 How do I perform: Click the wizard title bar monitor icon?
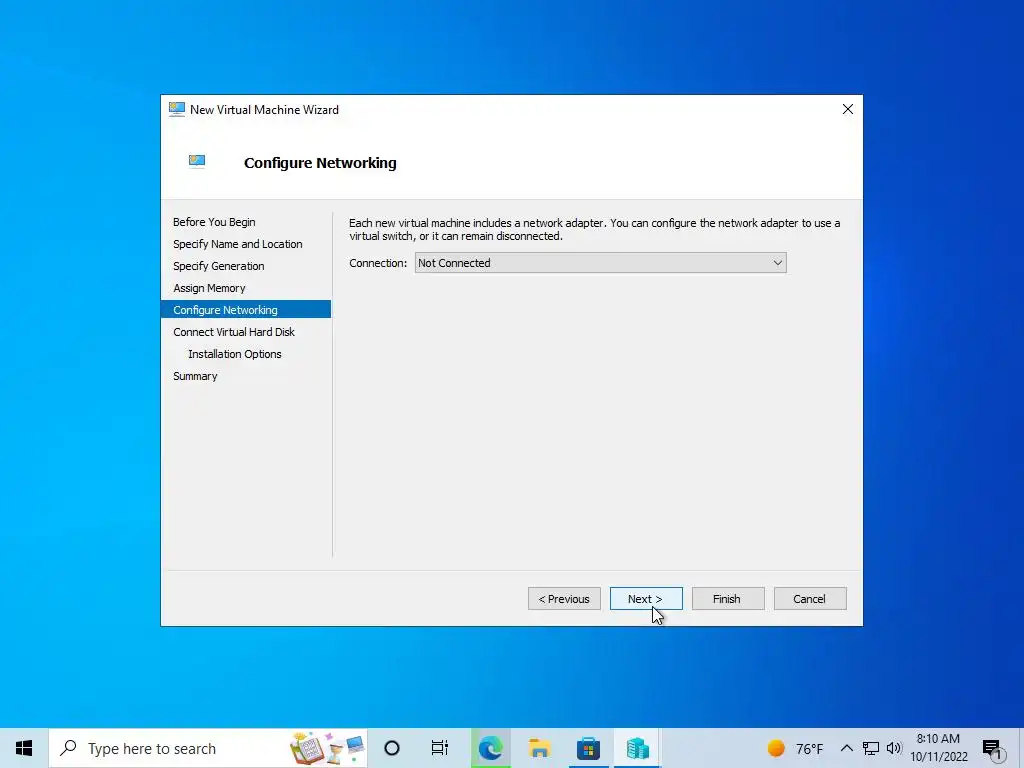pos(176,109)
